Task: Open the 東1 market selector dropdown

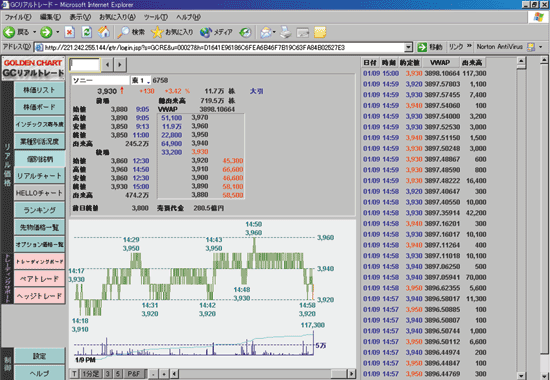Action: pyautogui.click(x=141, y=81)
